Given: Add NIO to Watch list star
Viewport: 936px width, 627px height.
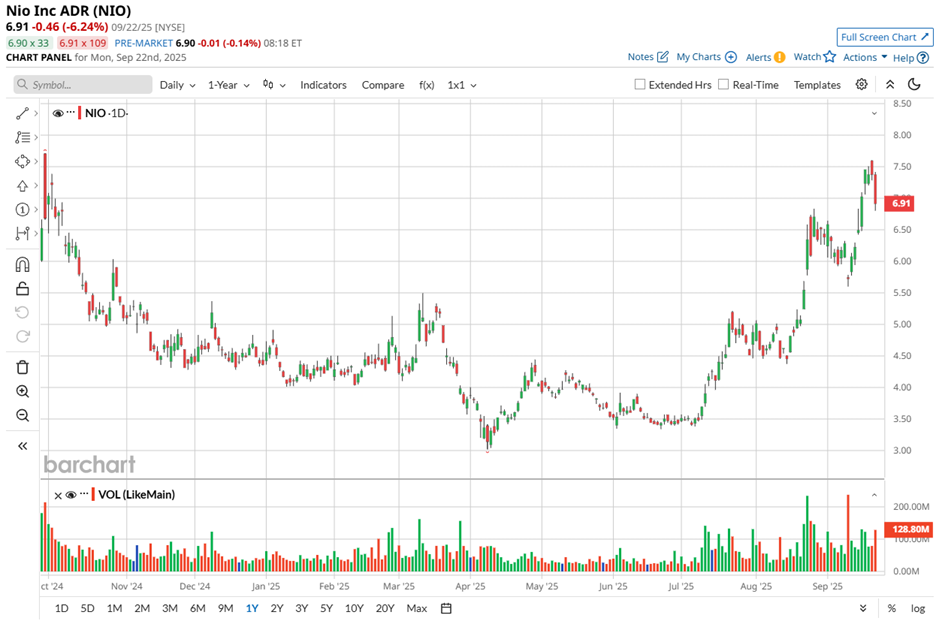Looking at the screenshot, I should pos(830,57).
